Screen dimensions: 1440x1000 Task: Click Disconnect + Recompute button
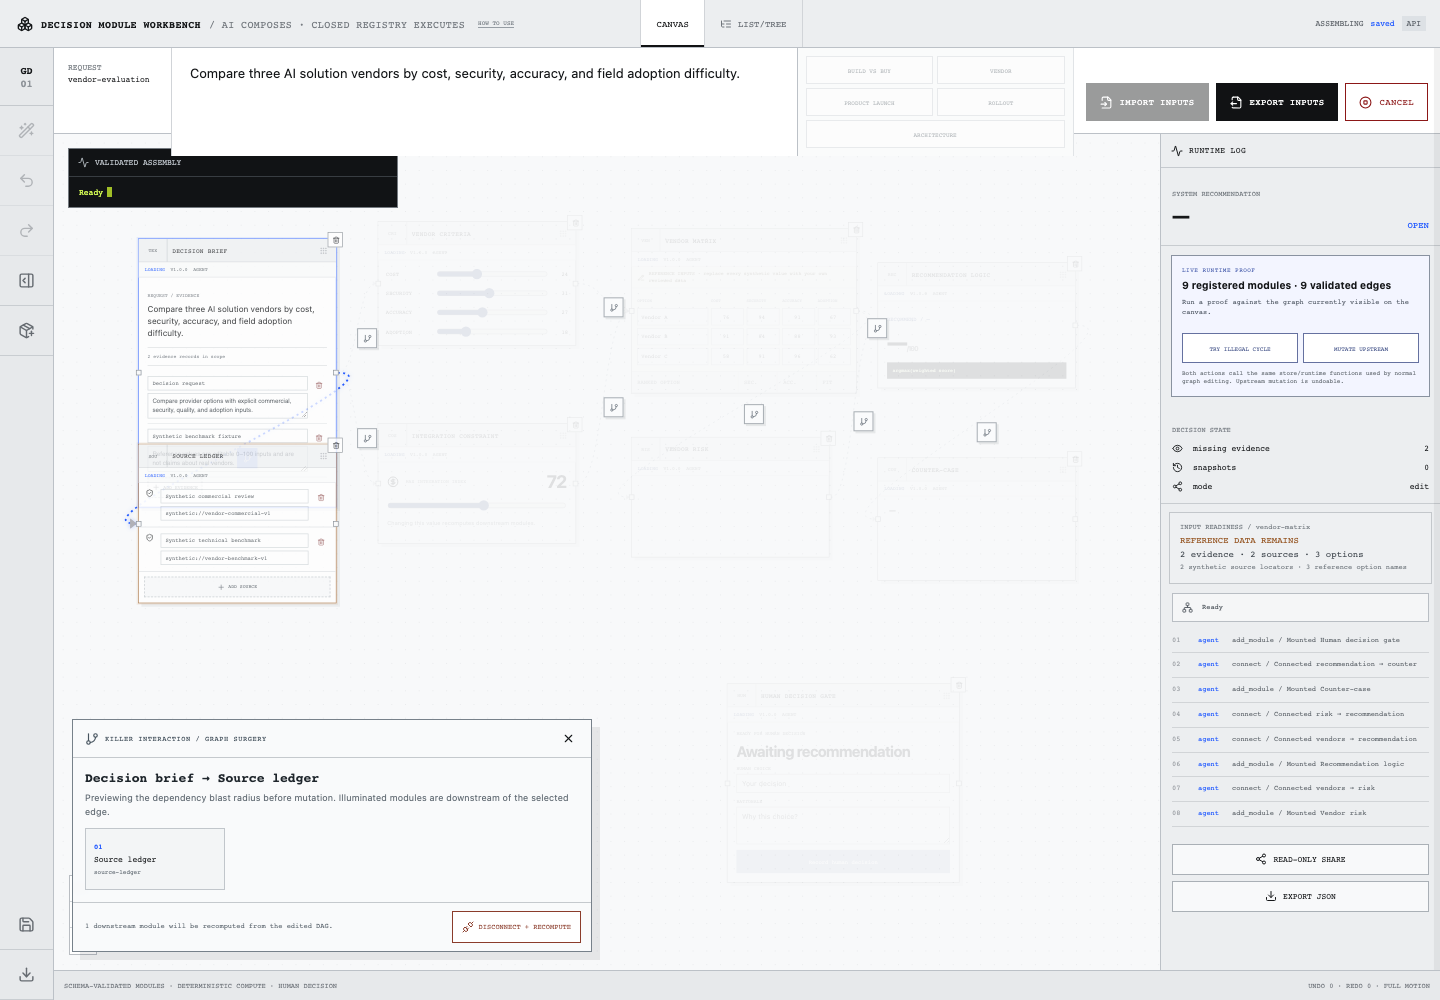tap(516, 927)
